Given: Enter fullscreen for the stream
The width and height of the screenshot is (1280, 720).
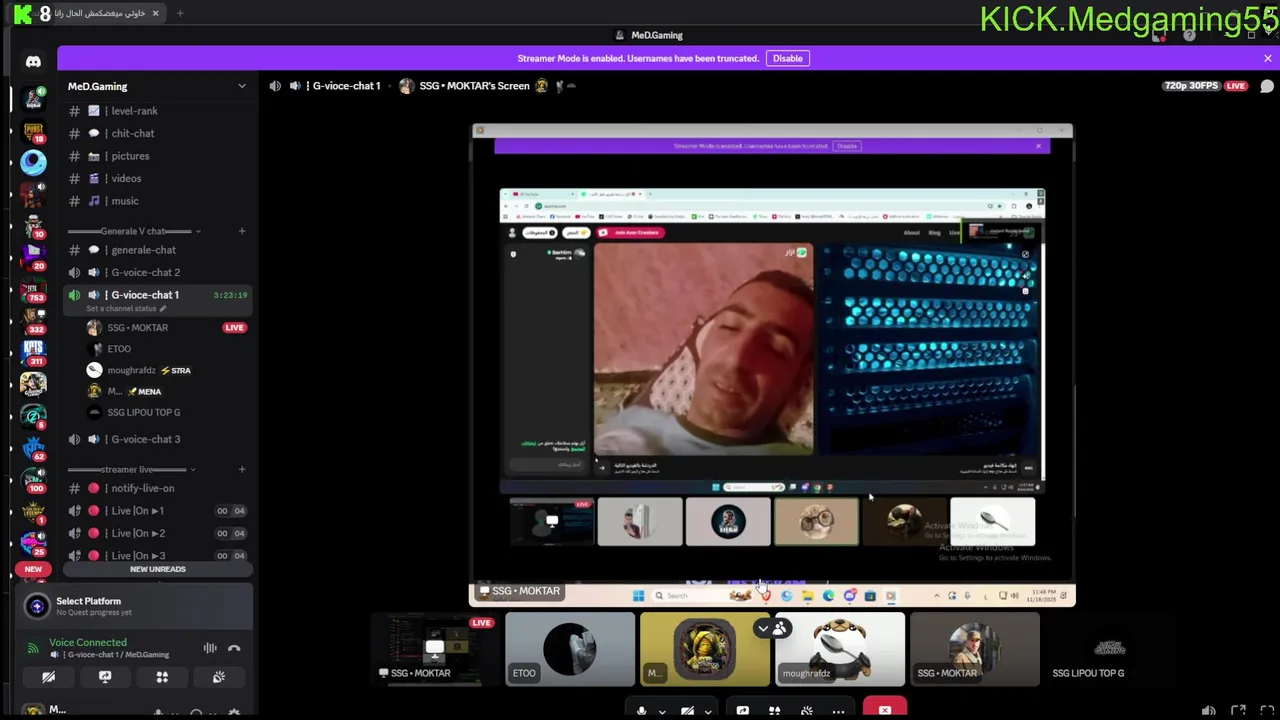Looking at the screenshot, I should point(1266,711).
